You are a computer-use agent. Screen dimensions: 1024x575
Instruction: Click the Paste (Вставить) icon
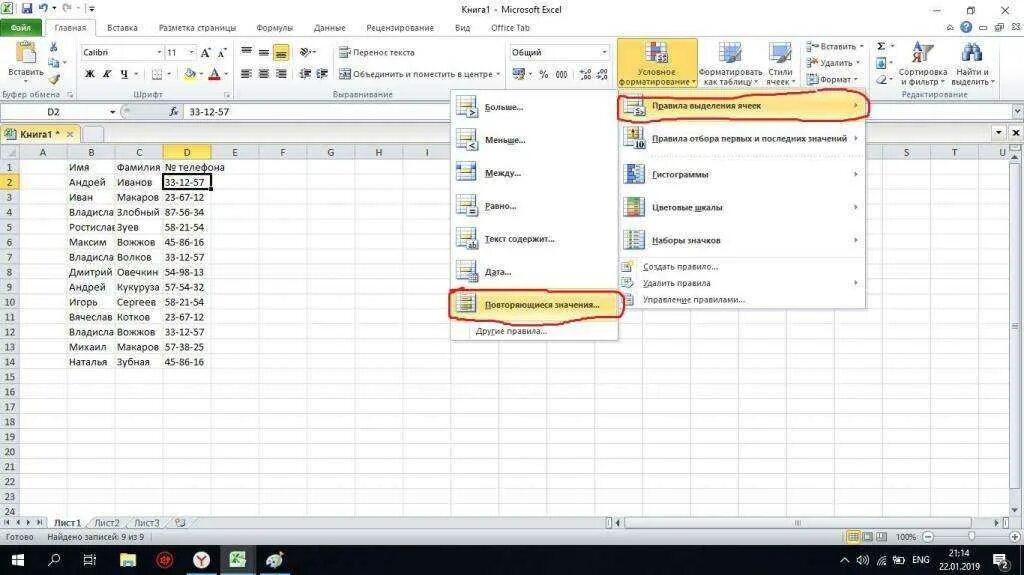point(25,54)
